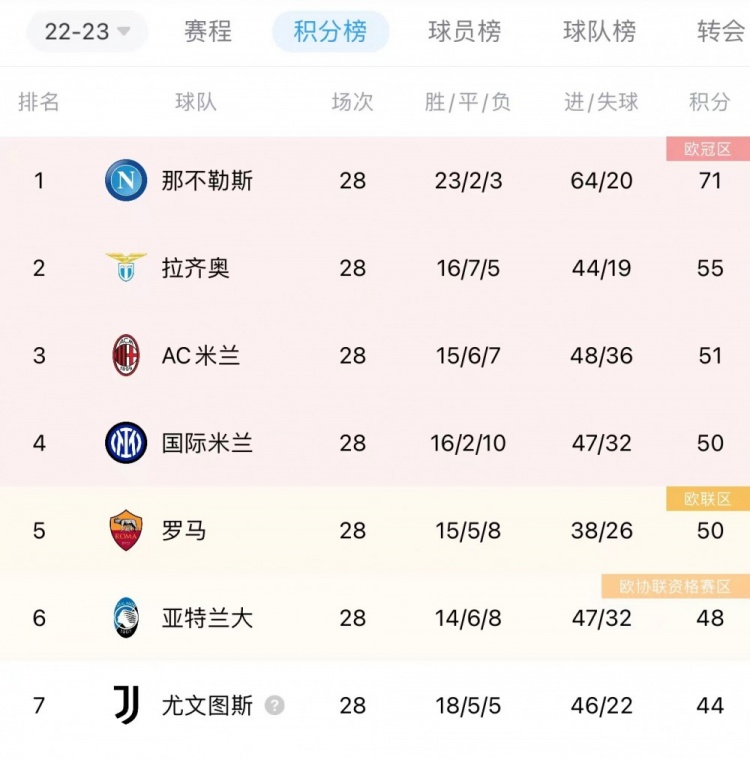The height and width of the screenshot is (760, 750).
Task: Click the Atalanta team logo
Action: pyautogui.click(x=126, y=618)
